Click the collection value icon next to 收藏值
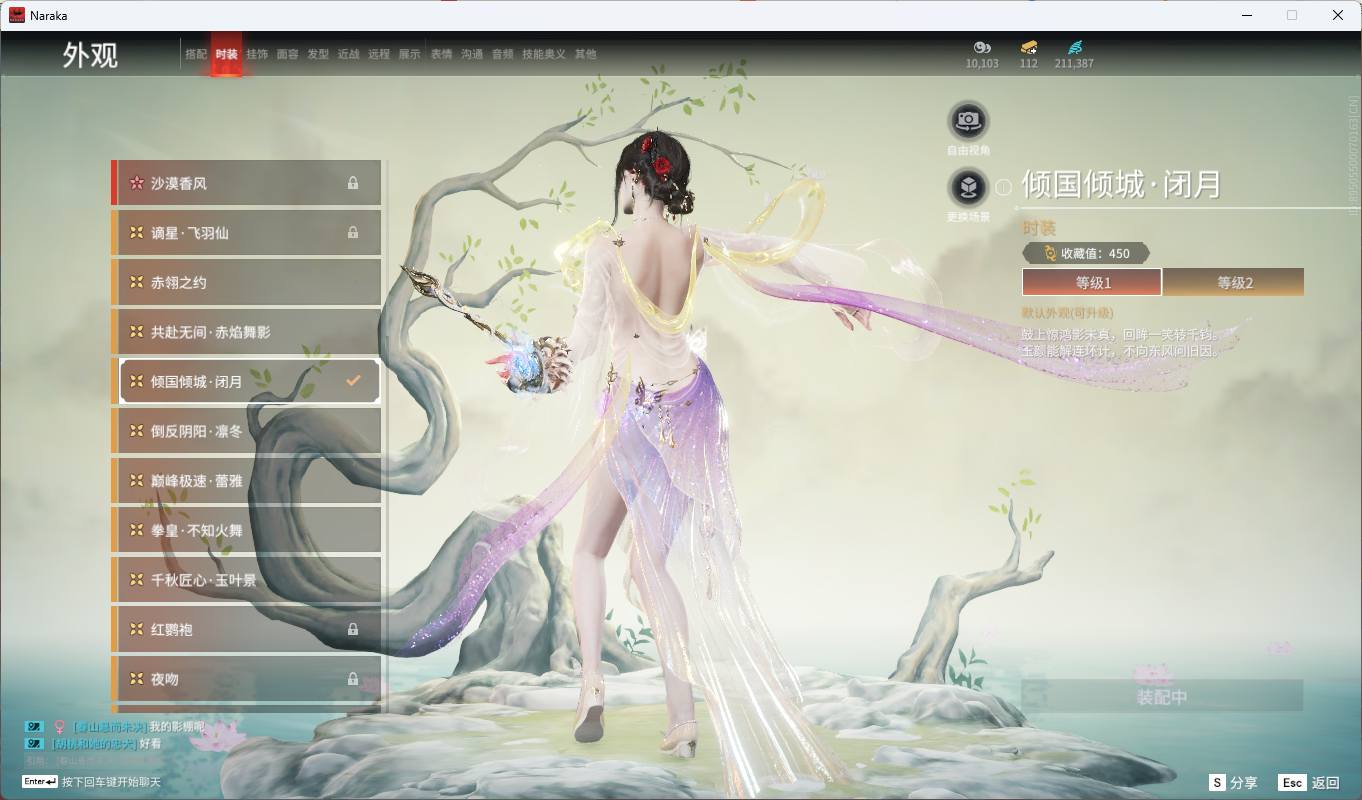 pyautogui.click(x=1049, y=253)
